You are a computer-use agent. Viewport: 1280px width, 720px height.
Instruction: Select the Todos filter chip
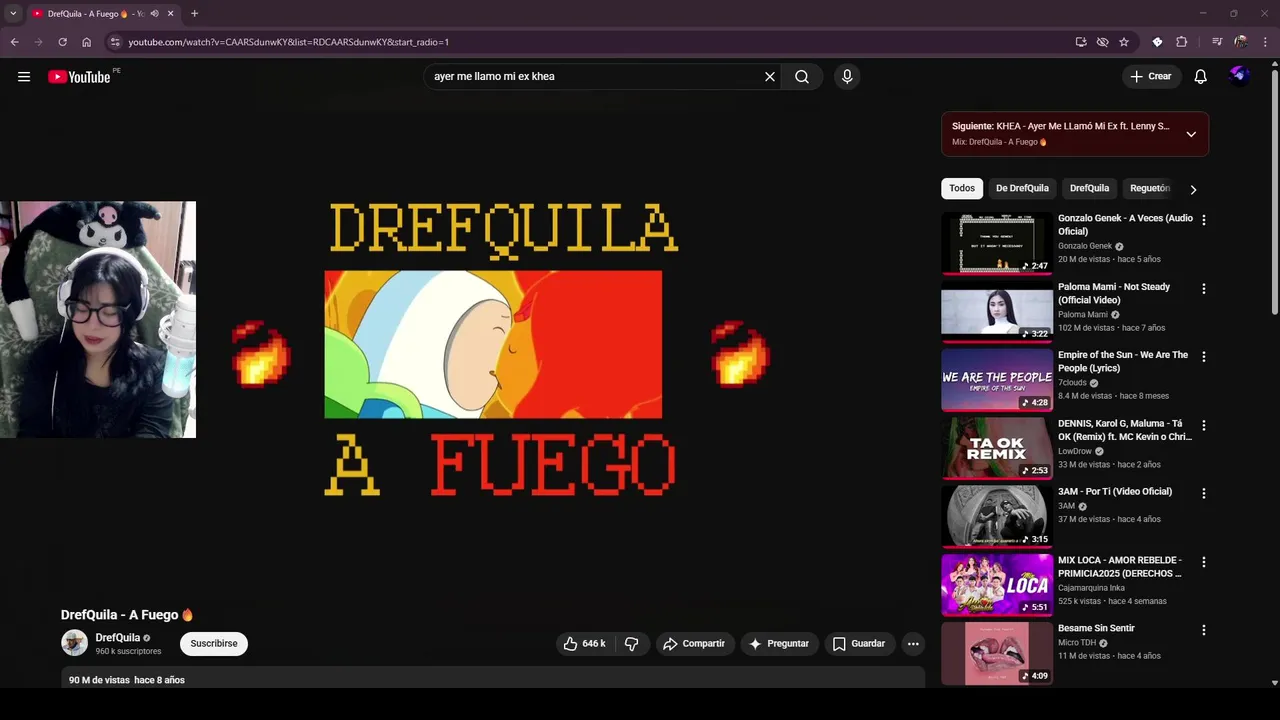pos(962,188)
